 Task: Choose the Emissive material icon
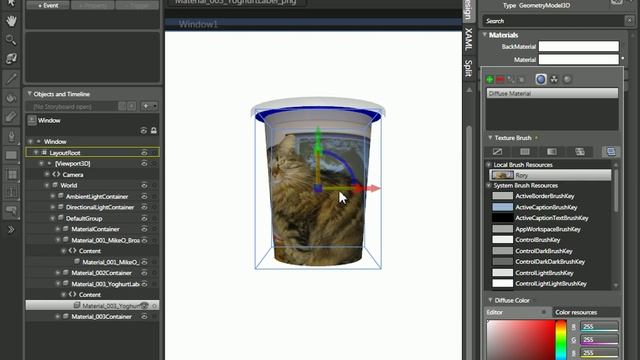point(554,79)
